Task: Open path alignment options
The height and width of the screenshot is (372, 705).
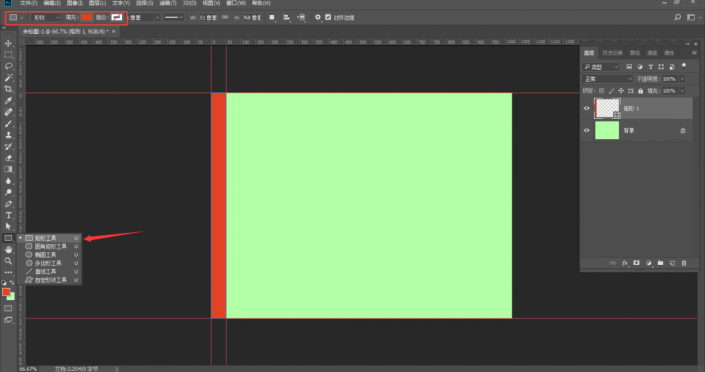Action: tap(286, 18)
